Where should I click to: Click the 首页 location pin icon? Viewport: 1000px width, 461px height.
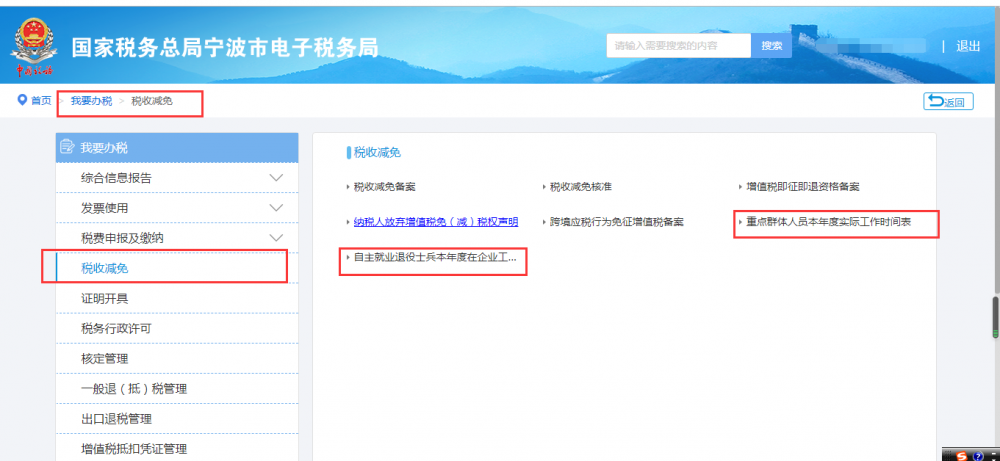21,101
